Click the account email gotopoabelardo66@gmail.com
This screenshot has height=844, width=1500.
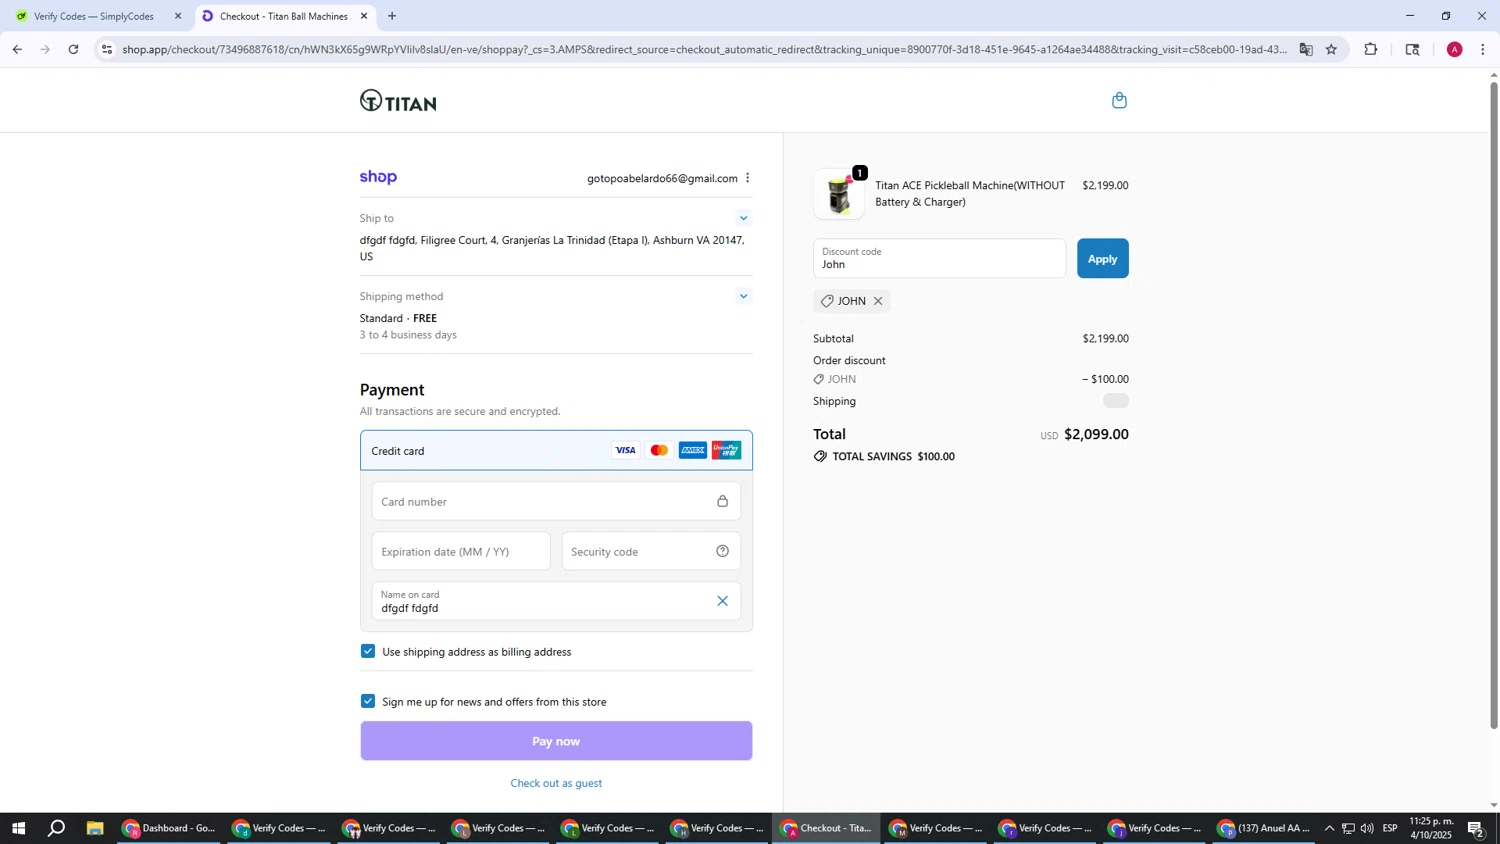[x=662, y=178]
